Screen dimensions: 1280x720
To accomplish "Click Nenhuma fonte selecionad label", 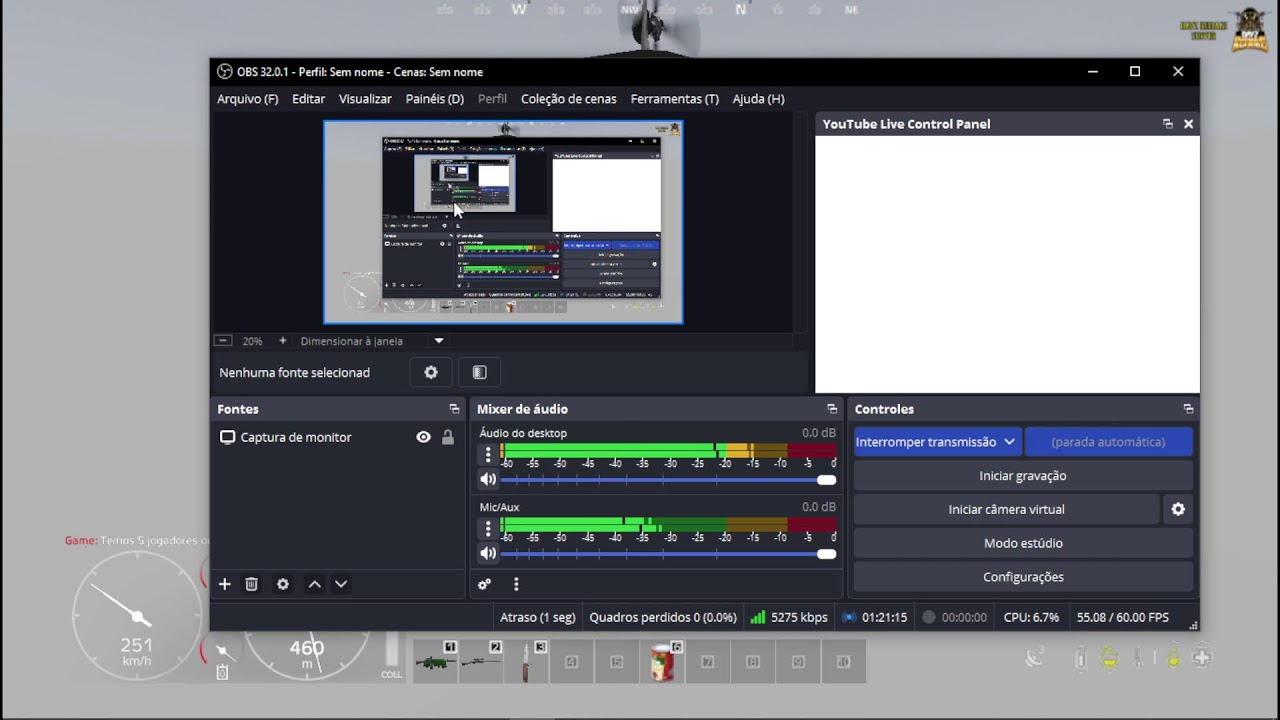I will pos(294,372).
